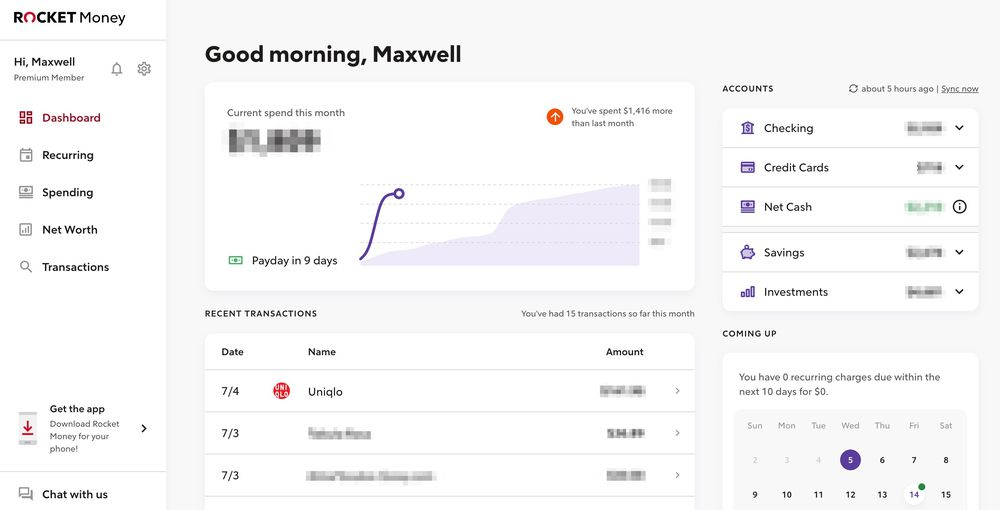
Task: Click the Sync now link
Action: [x=960, y=89]
